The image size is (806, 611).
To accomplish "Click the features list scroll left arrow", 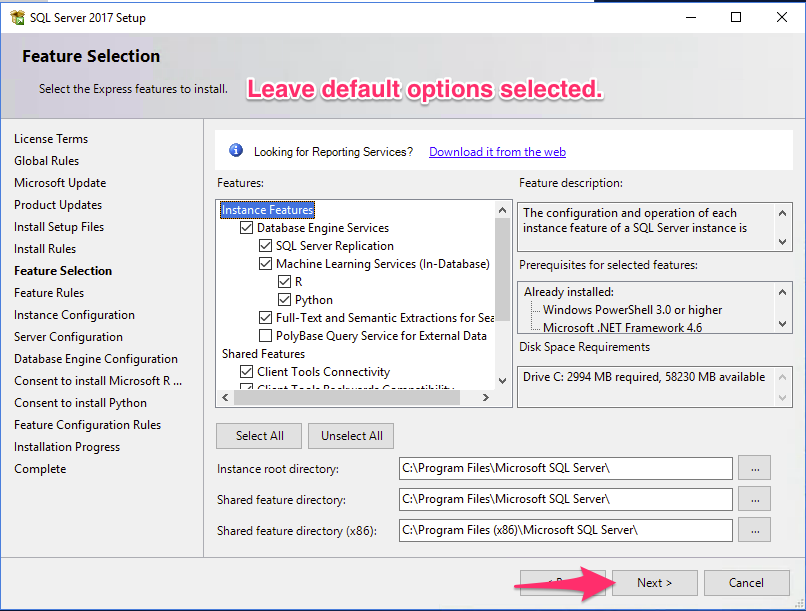I will pos(225,397).
